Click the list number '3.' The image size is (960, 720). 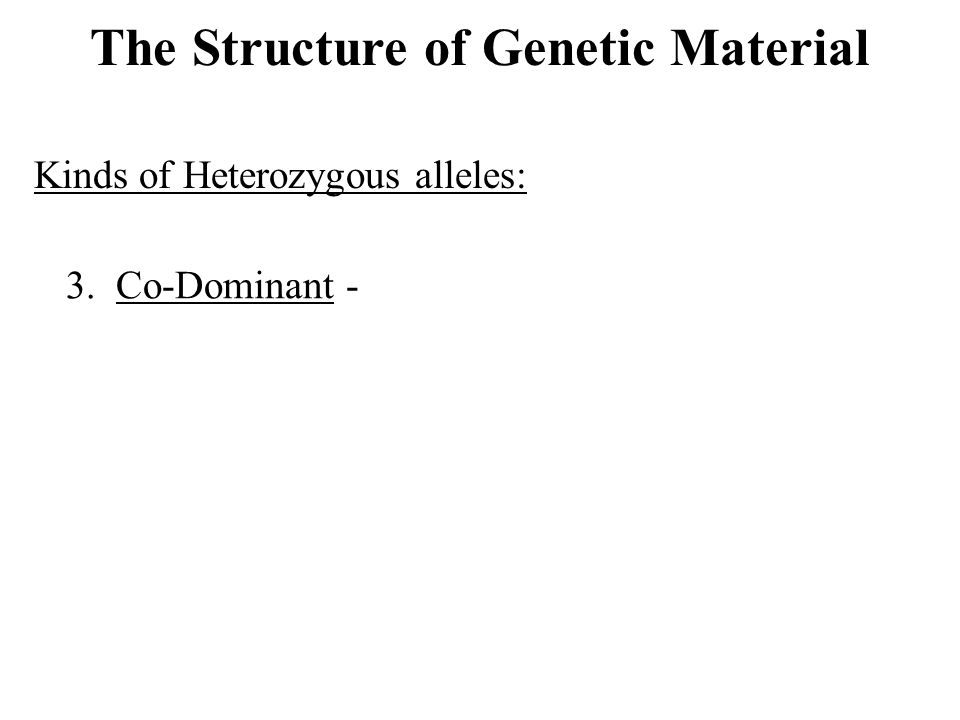coord(80,287)
